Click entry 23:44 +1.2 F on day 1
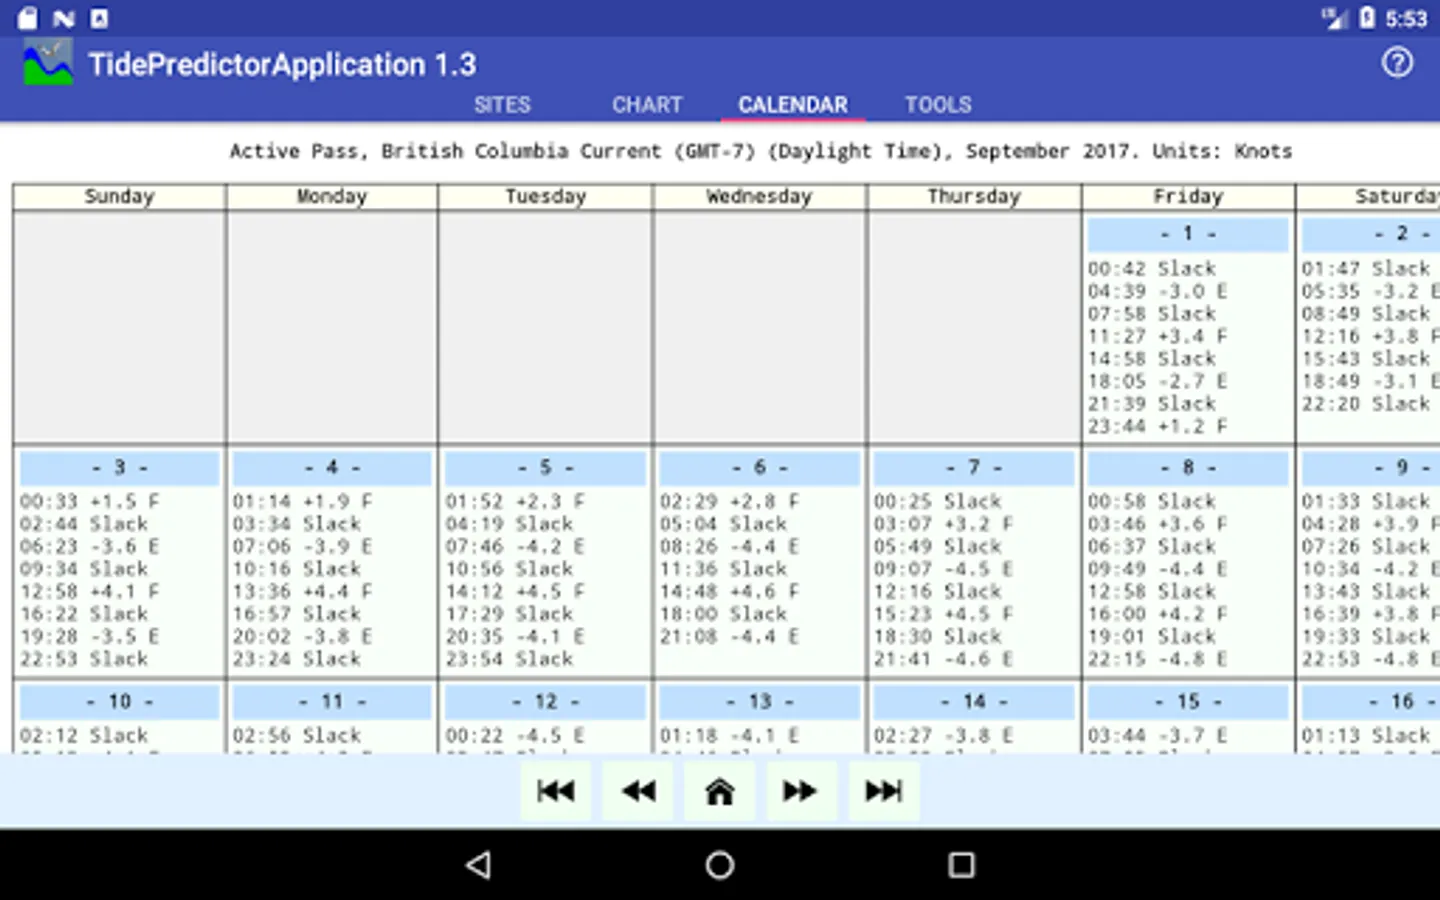Image resolution: width=1440 pixels, height=900 pixels. point(1158,426)
